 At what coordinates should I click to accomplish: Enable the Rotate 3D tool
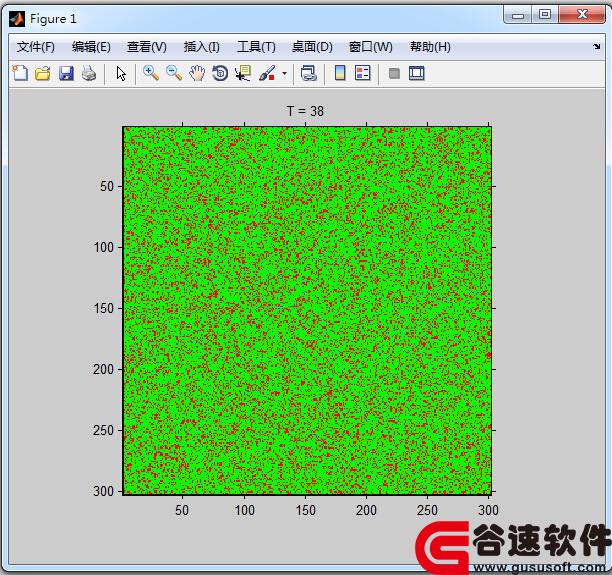pos(220,73)
